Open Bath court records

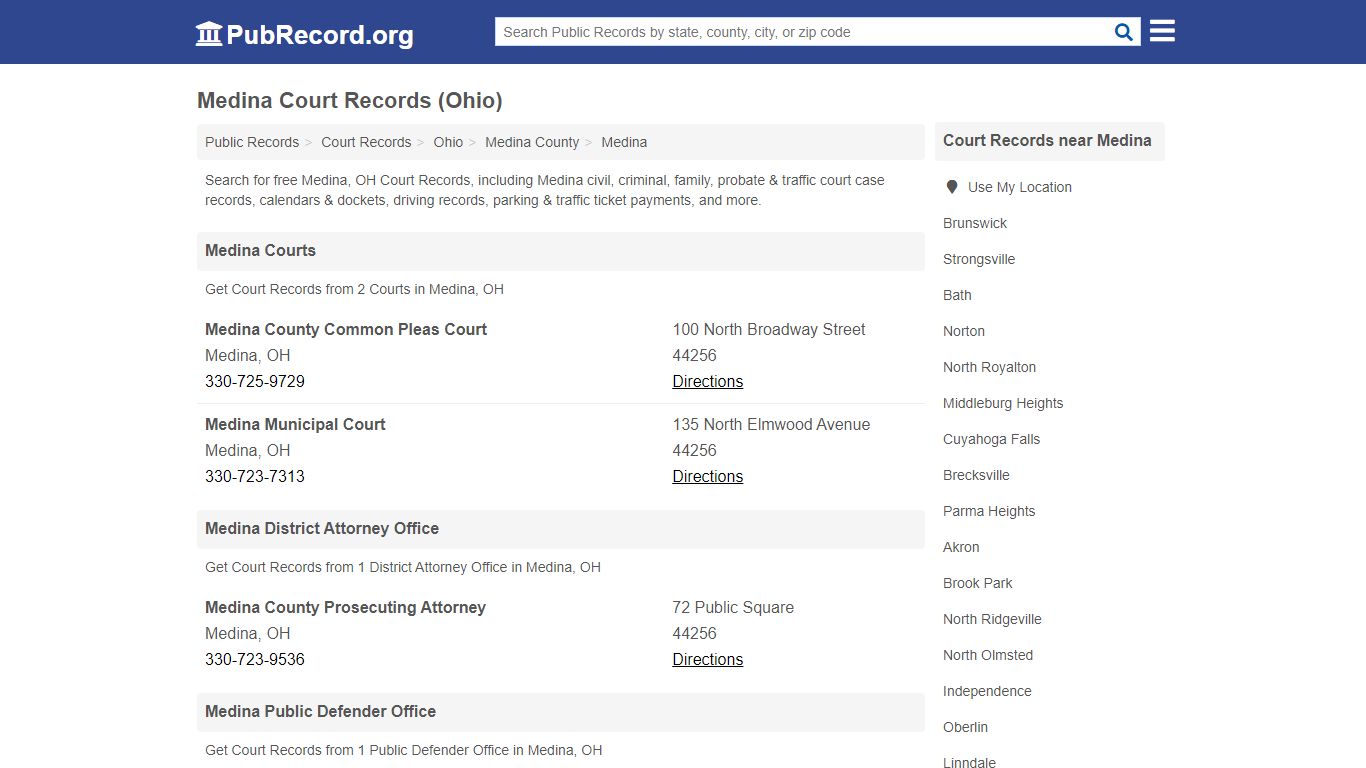point(957,295)
